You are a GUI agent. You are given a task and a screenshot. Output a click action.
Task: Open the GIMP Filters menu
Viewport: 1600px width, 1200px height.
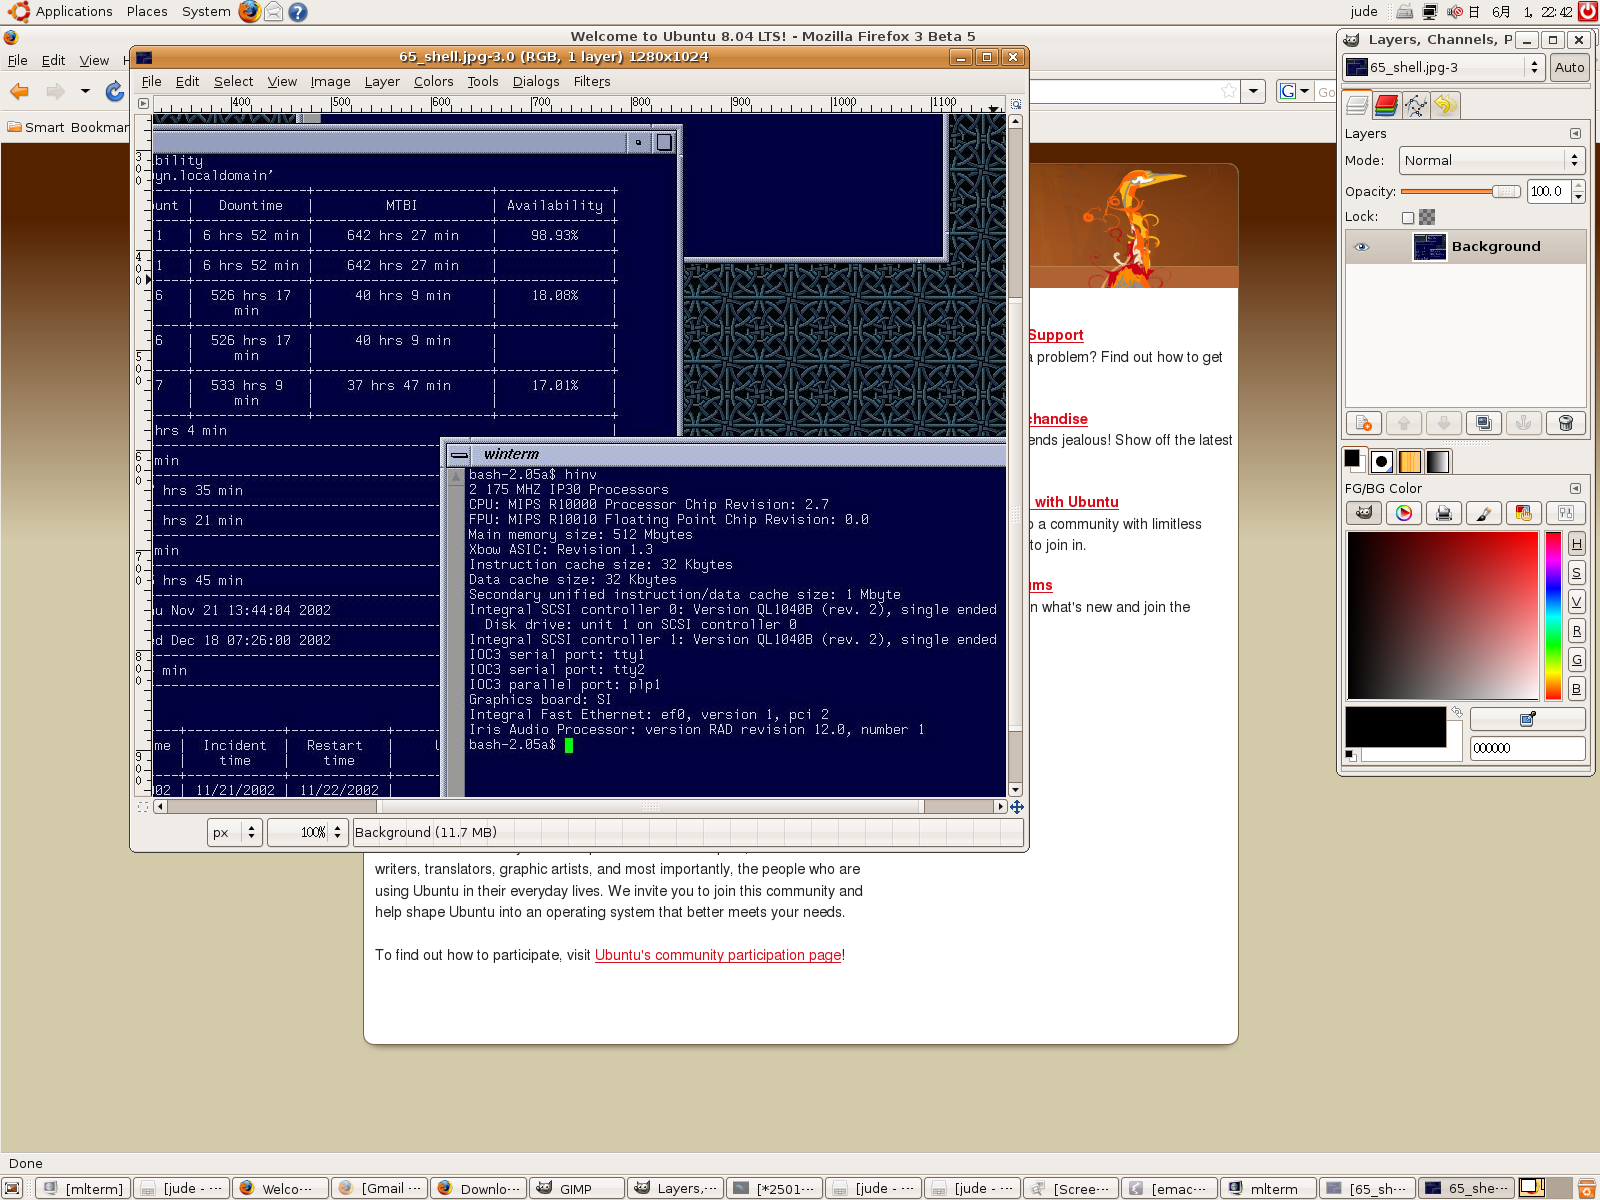click(592, 81)
